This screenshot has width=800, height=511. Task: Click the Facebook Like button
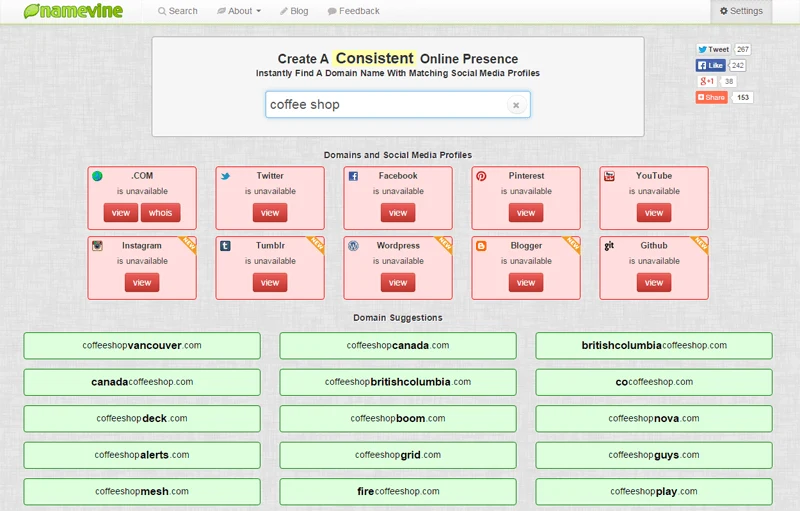(710, 65)
